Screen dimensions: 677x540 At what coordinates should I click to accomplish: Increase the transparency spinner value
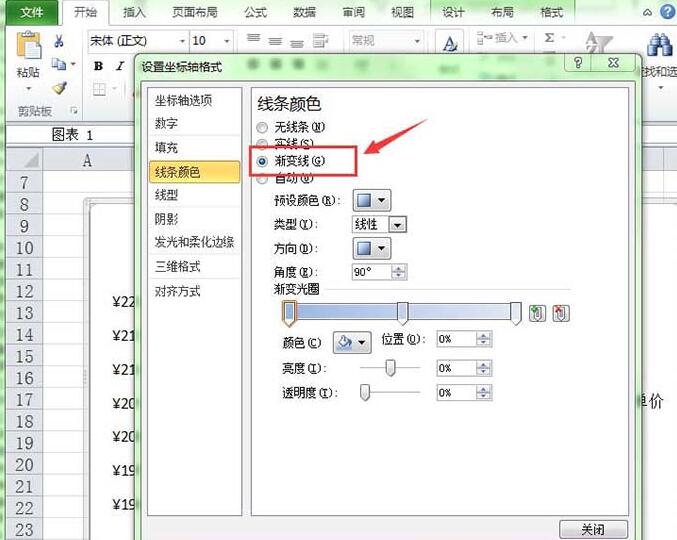click(484, 389)
